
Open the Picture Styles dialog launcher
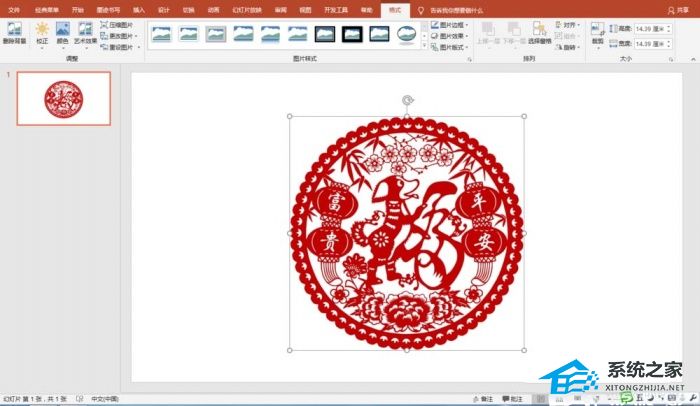coord(469,59)
